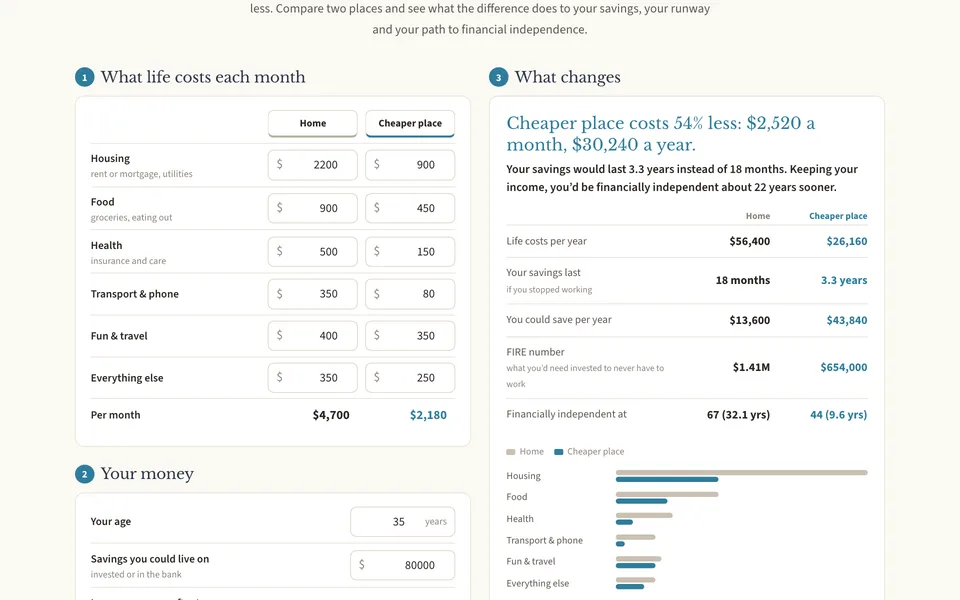Click the 18 months savings value
960x600 pixels.
pyautogui.click(x=743, y=280)
